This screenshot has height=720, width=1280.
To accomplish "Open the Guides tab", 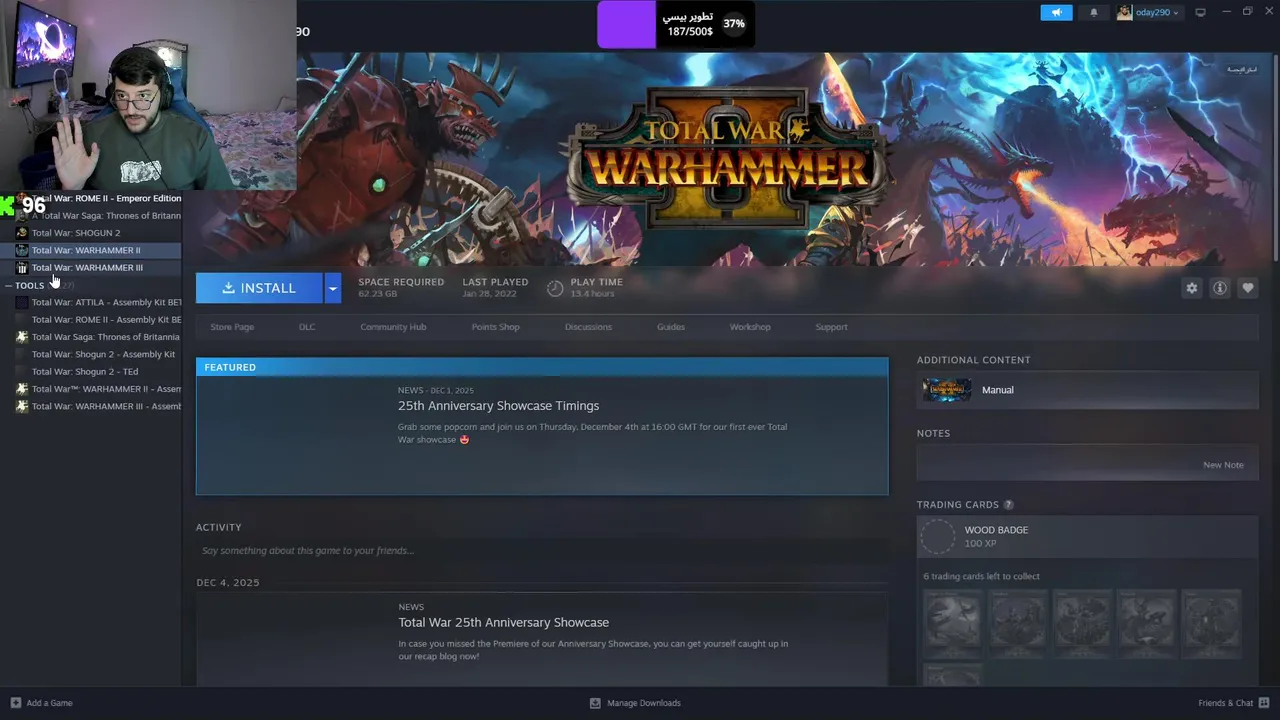I will (x=671, y=327).
